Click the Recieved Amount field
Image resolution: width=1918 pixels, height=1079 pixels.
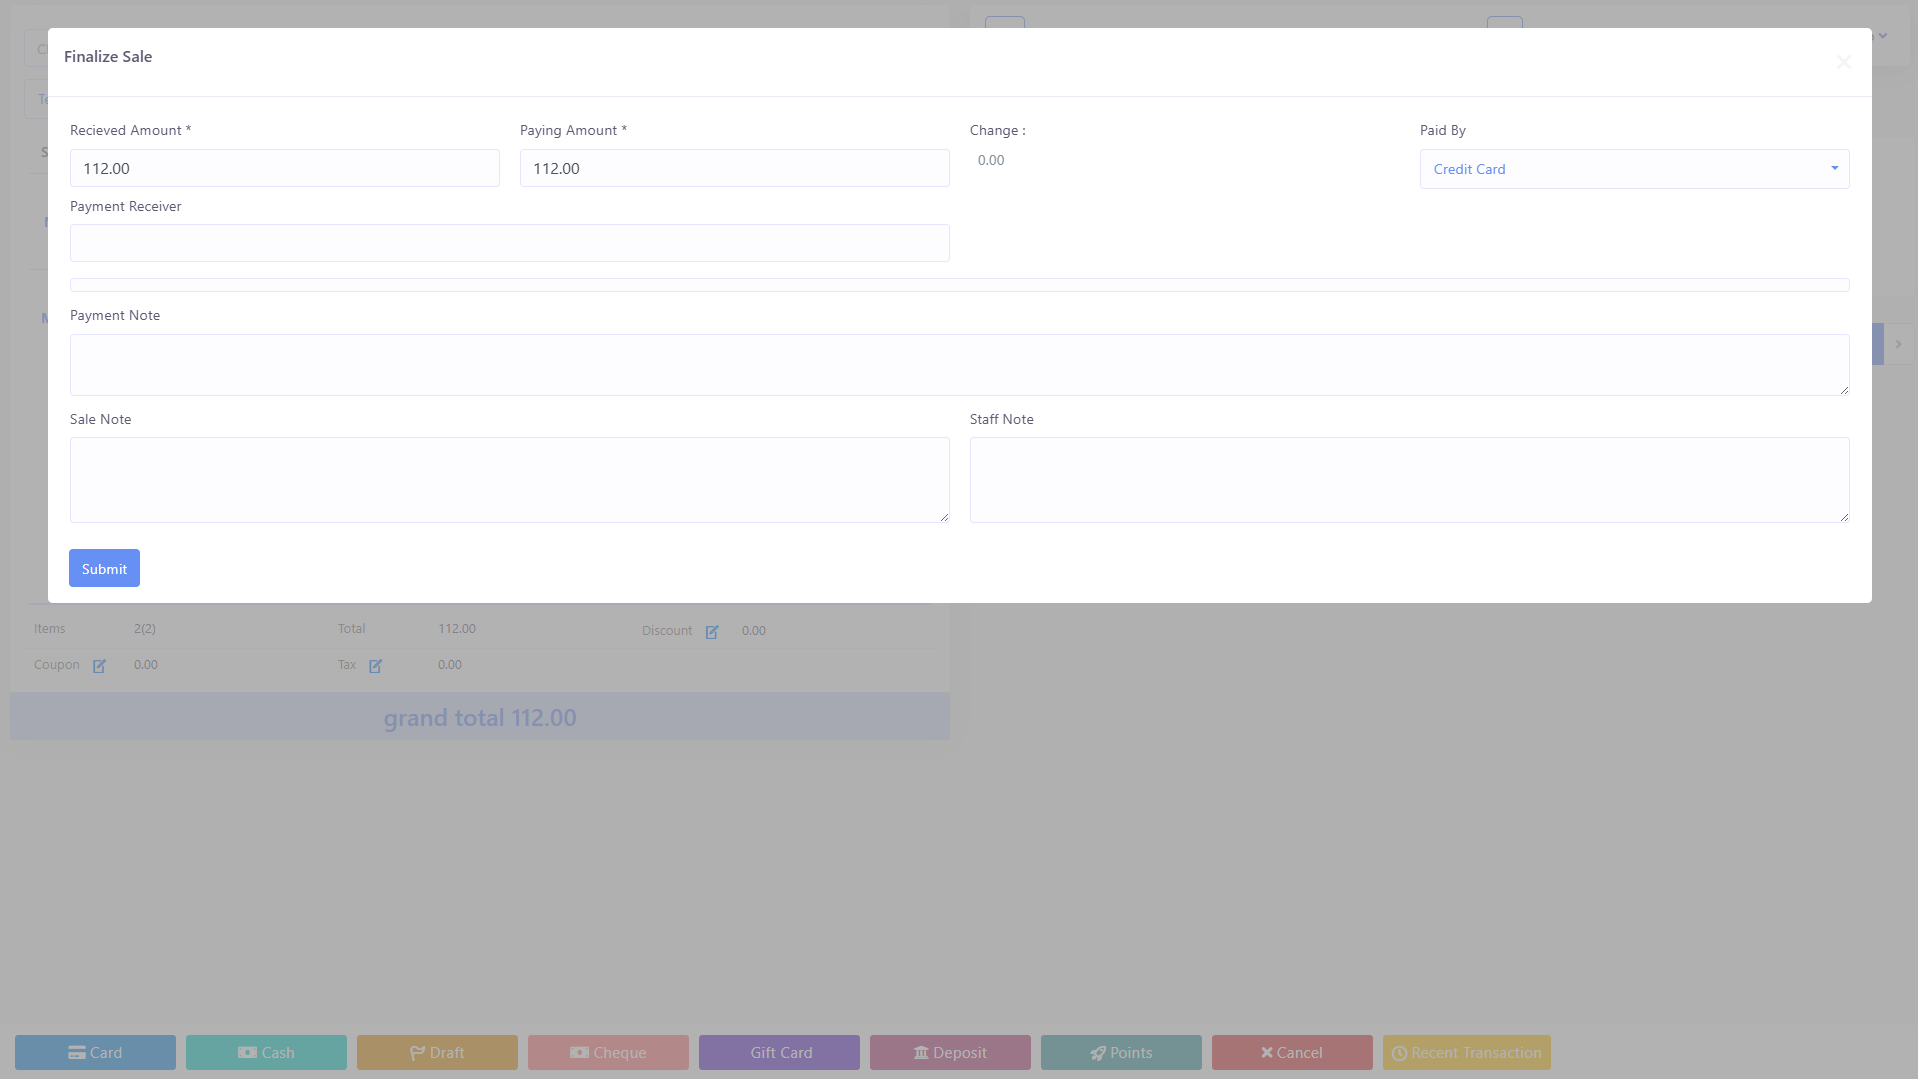pos(284,168)
